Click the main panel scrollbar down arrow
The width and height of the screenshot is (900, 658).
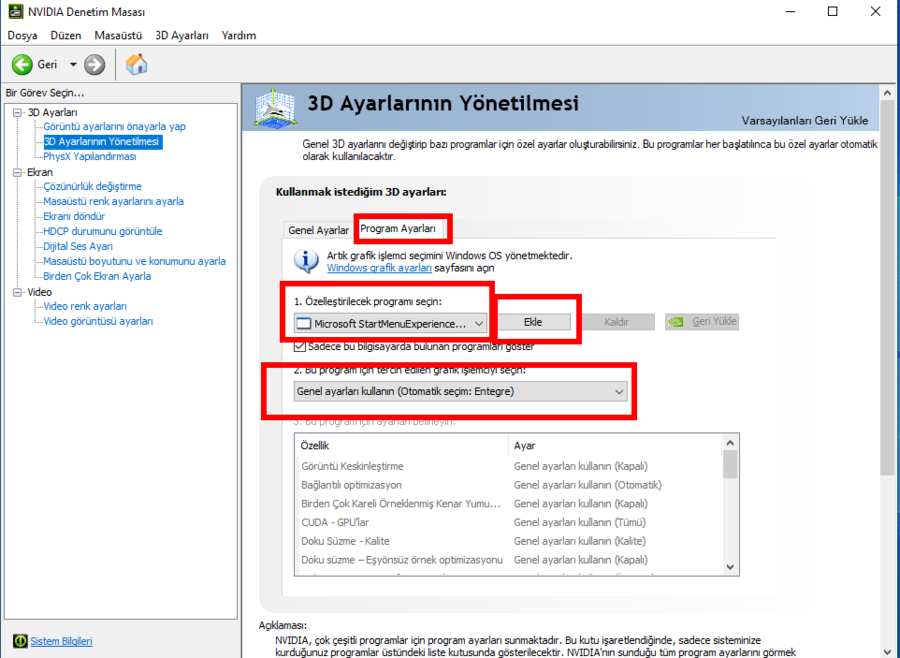click(x=887, y=652)
